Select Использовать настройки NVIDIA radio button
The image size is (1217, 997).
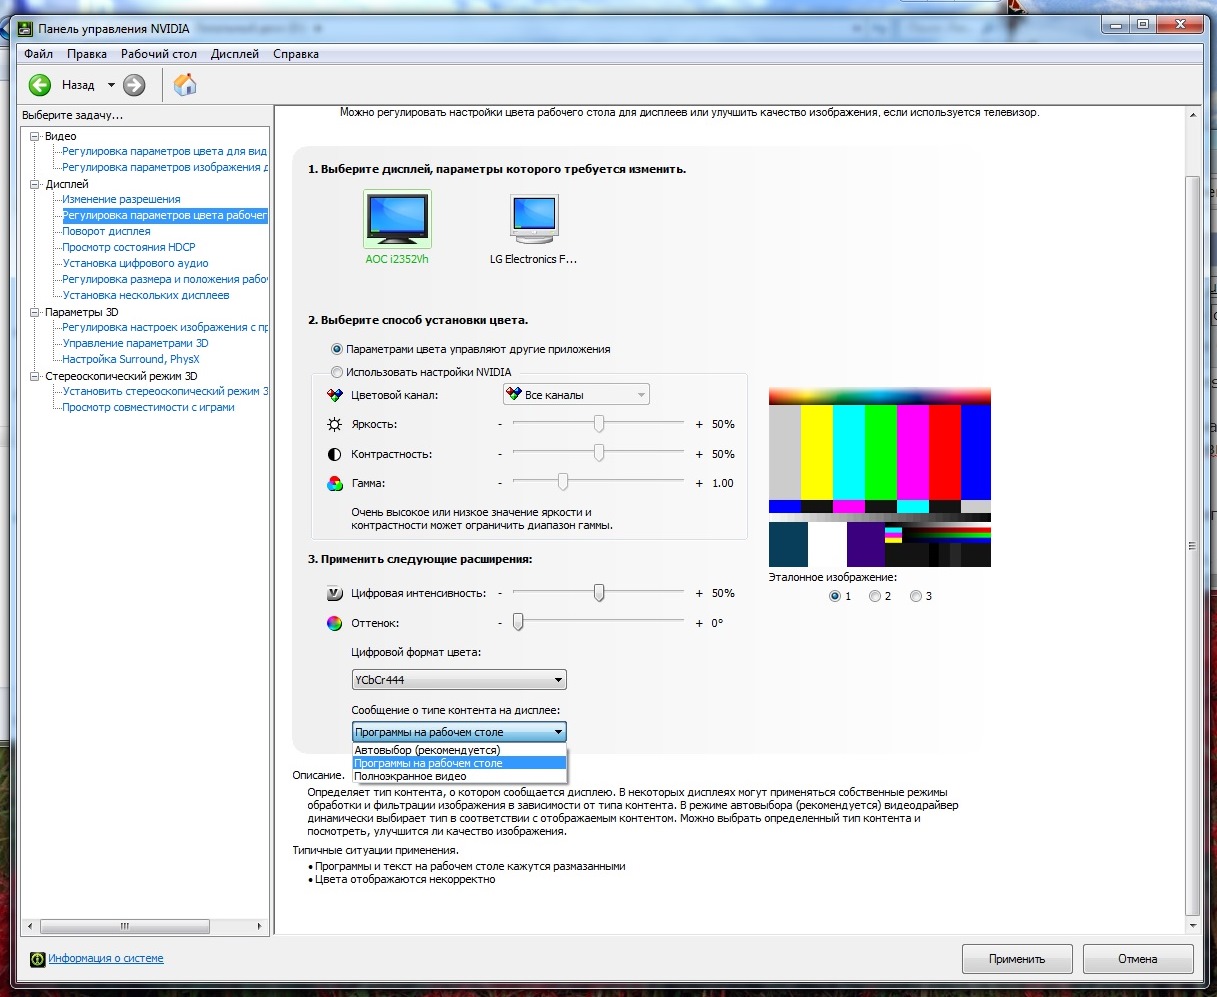click(x=336, y=372)
